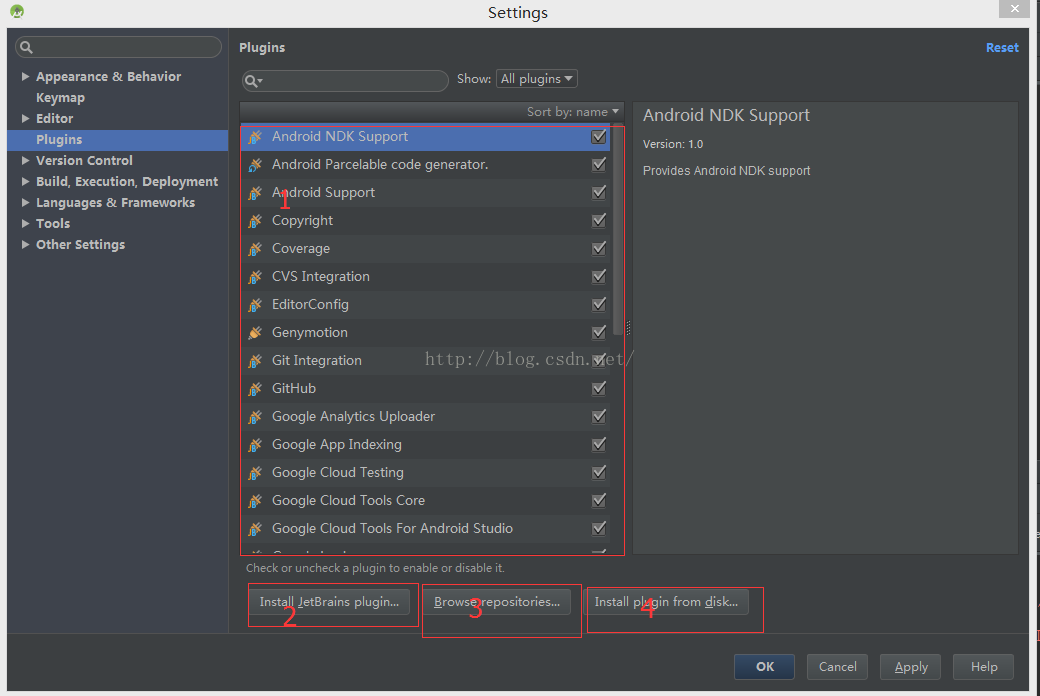1040x696 pixels.
Task: Click the Coverage plugin icon
Action: (x=255, y=249)
